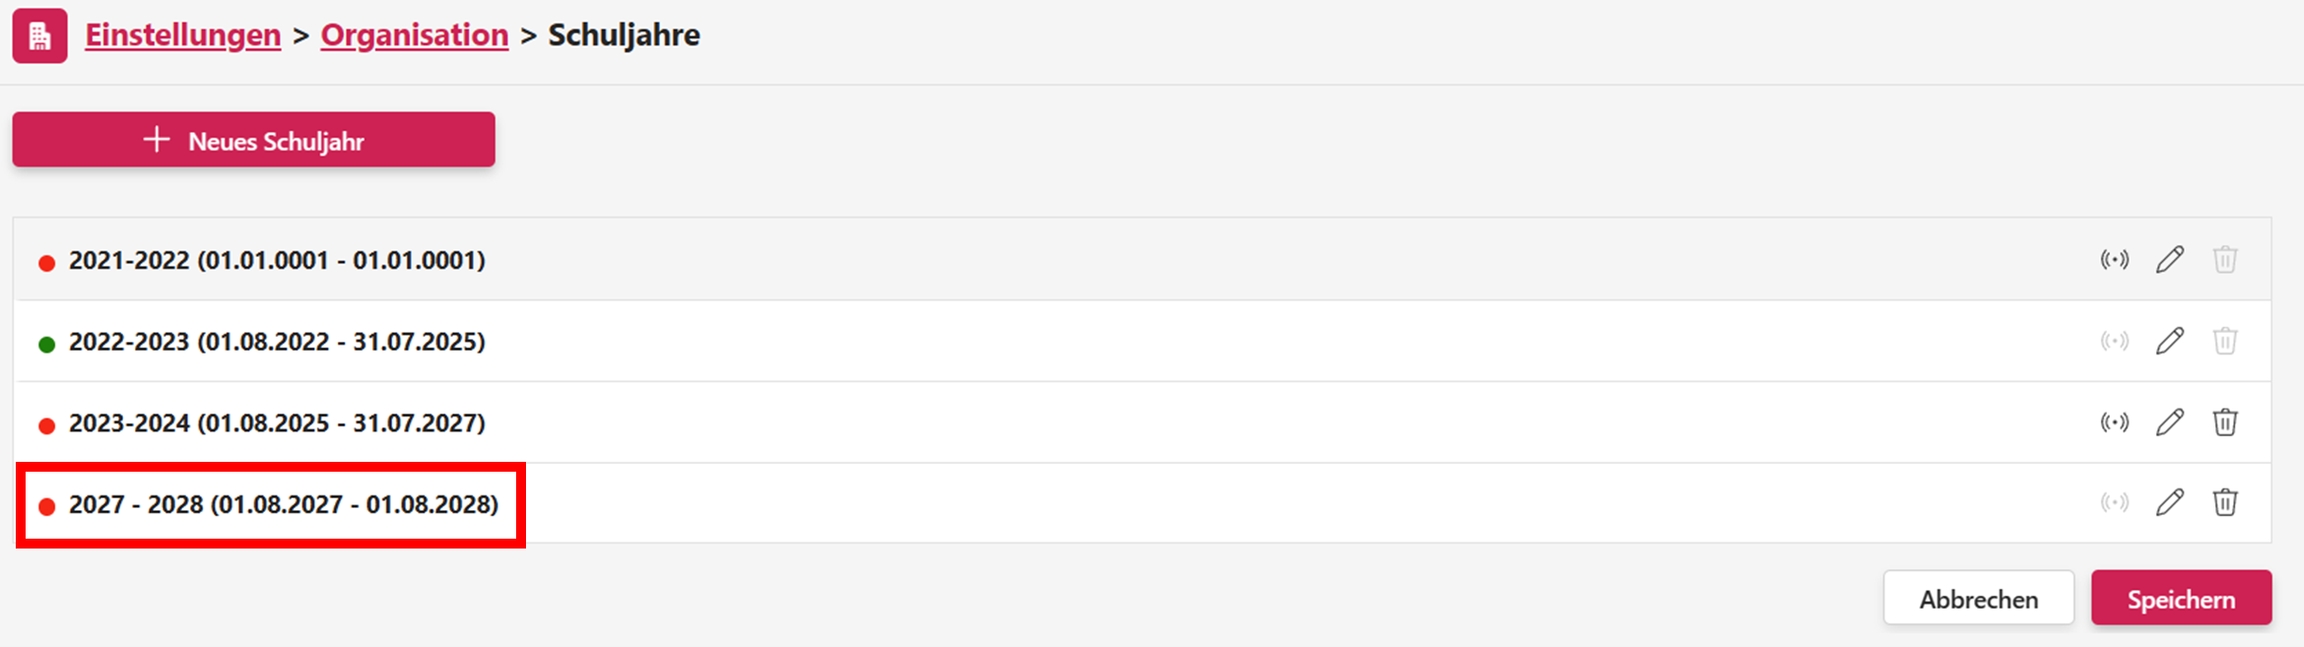
Task: Go to Einstellungen breadcrumb link
Action: tap(183, 35)
